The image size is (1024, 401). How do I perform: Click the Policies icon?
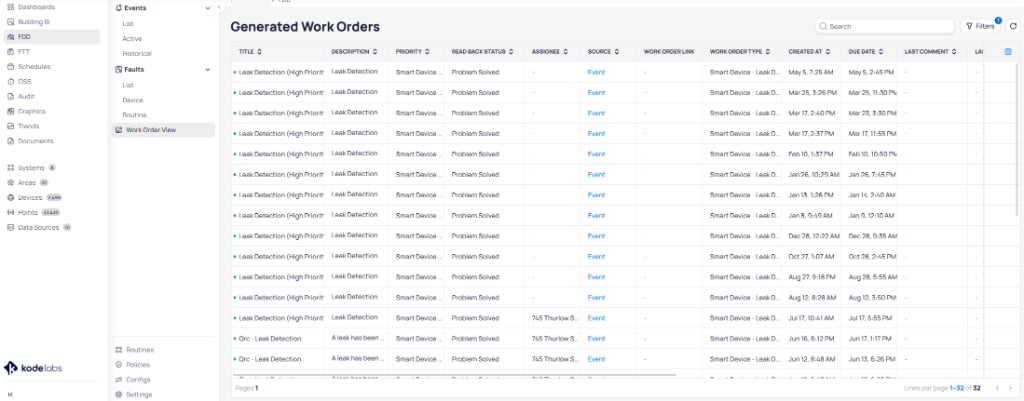pos(119,364)
